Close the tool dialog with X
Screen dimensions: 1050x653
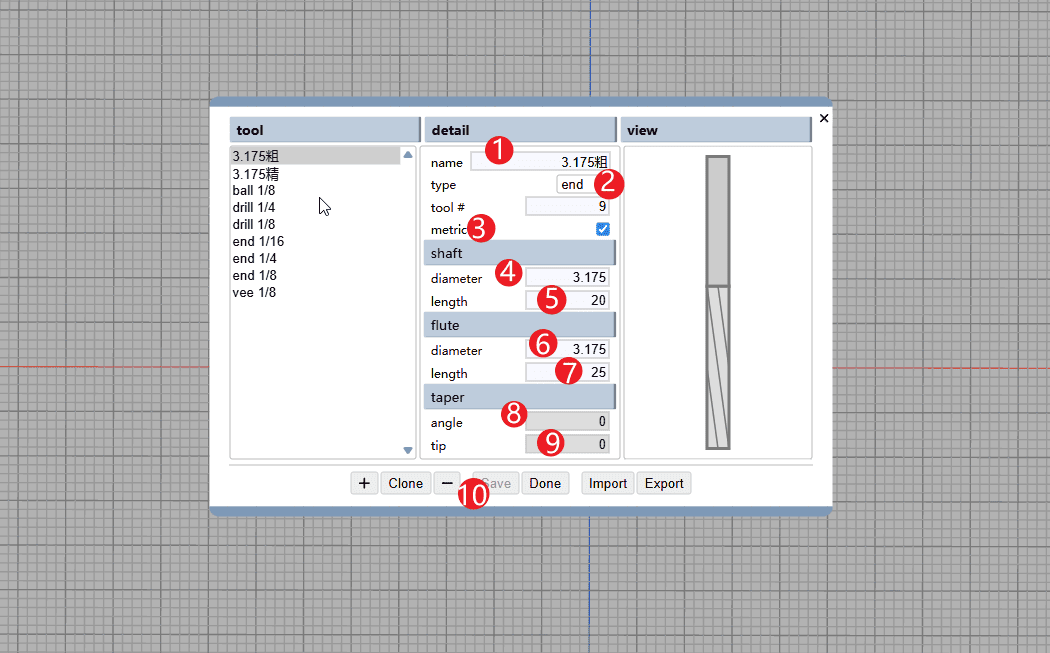click(x=824, y=118)
